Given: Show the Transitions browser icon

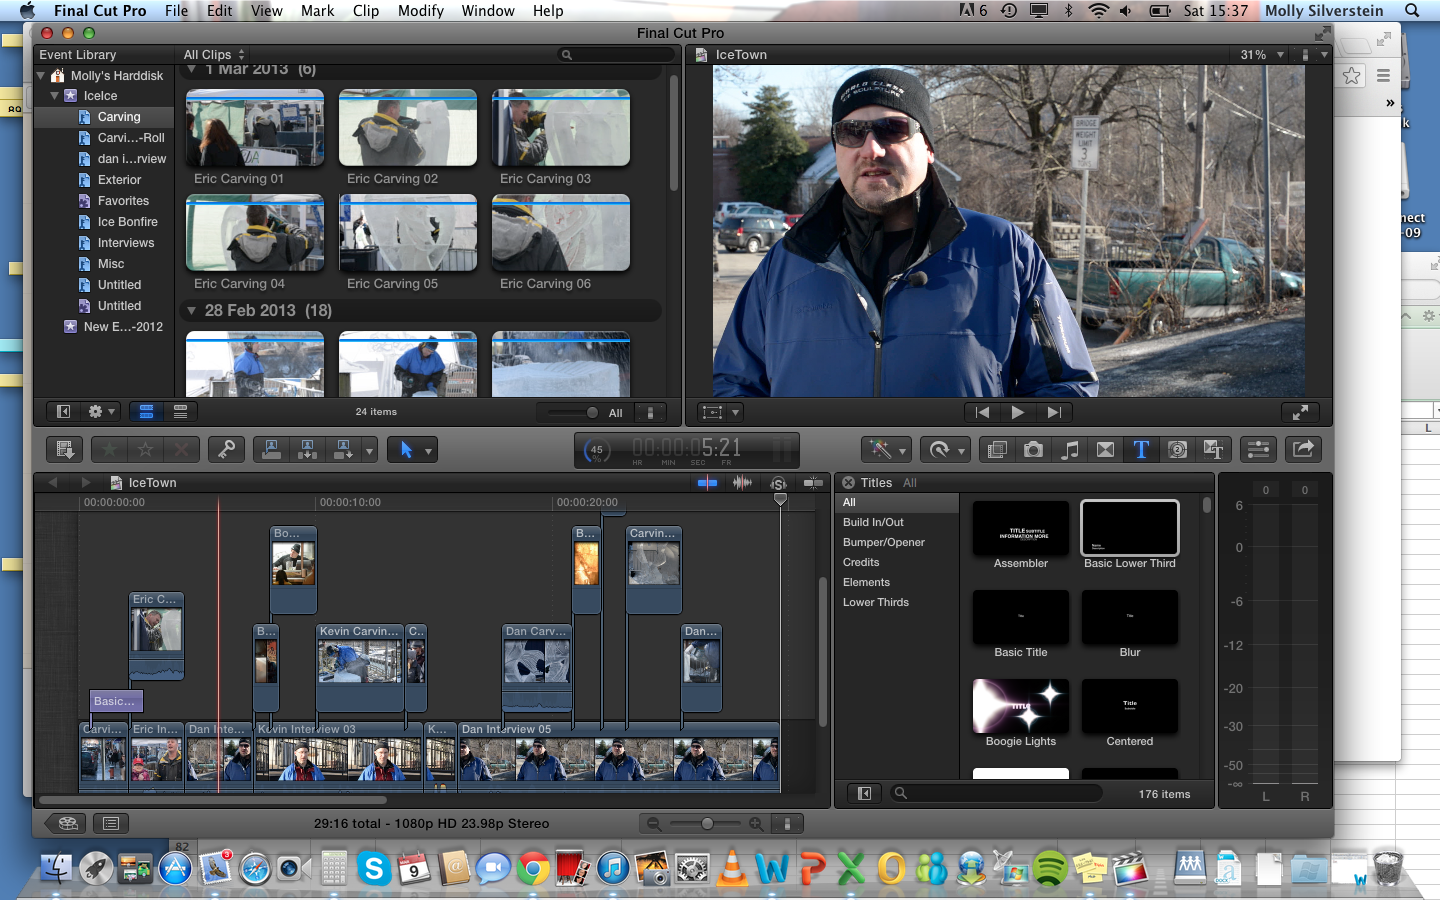Looking at the screenshot, I should (x=1105, y=450).
